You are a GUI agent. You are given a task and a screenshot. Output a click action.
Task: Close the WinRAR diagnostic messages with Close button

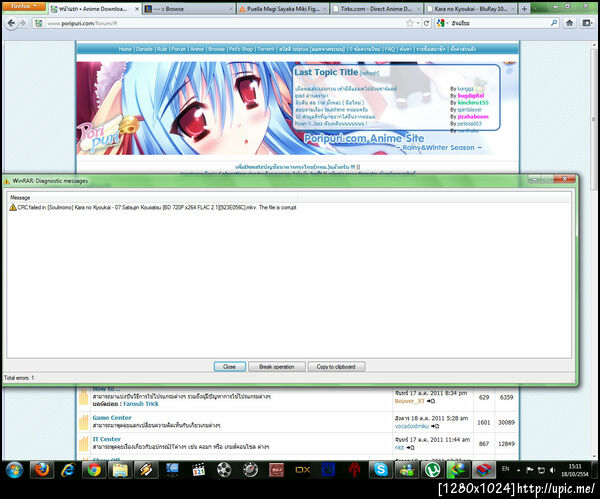click(230, 367)
